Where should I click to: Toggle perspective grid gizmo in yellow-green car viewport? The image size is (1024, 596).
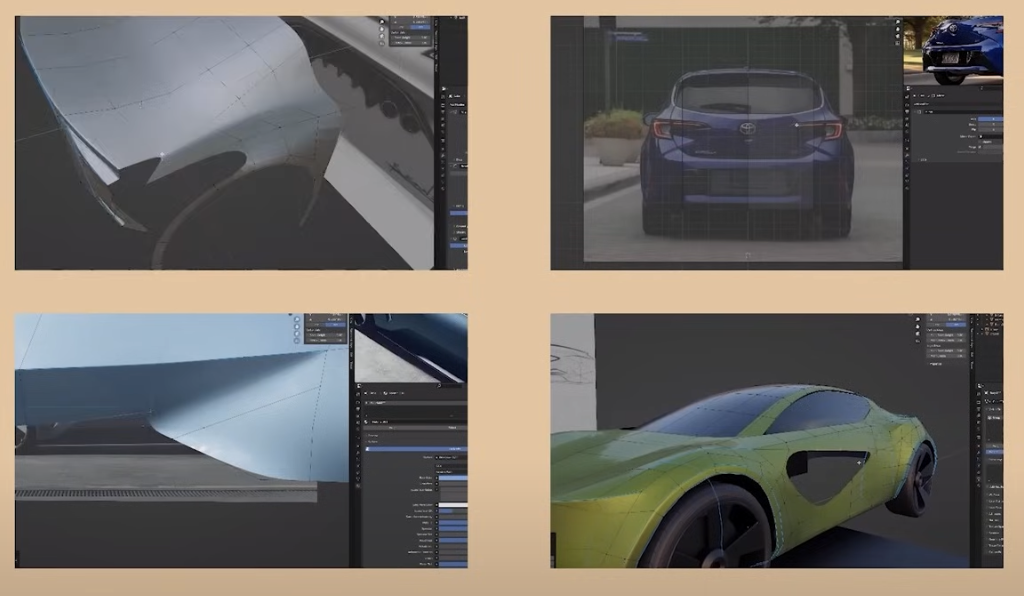tap(918, 341)
